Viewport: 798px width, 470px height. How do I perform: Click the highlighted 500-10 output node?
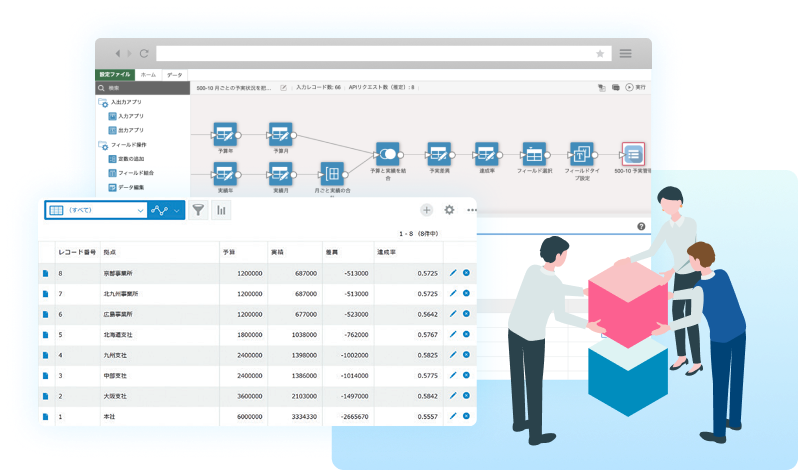633,154
